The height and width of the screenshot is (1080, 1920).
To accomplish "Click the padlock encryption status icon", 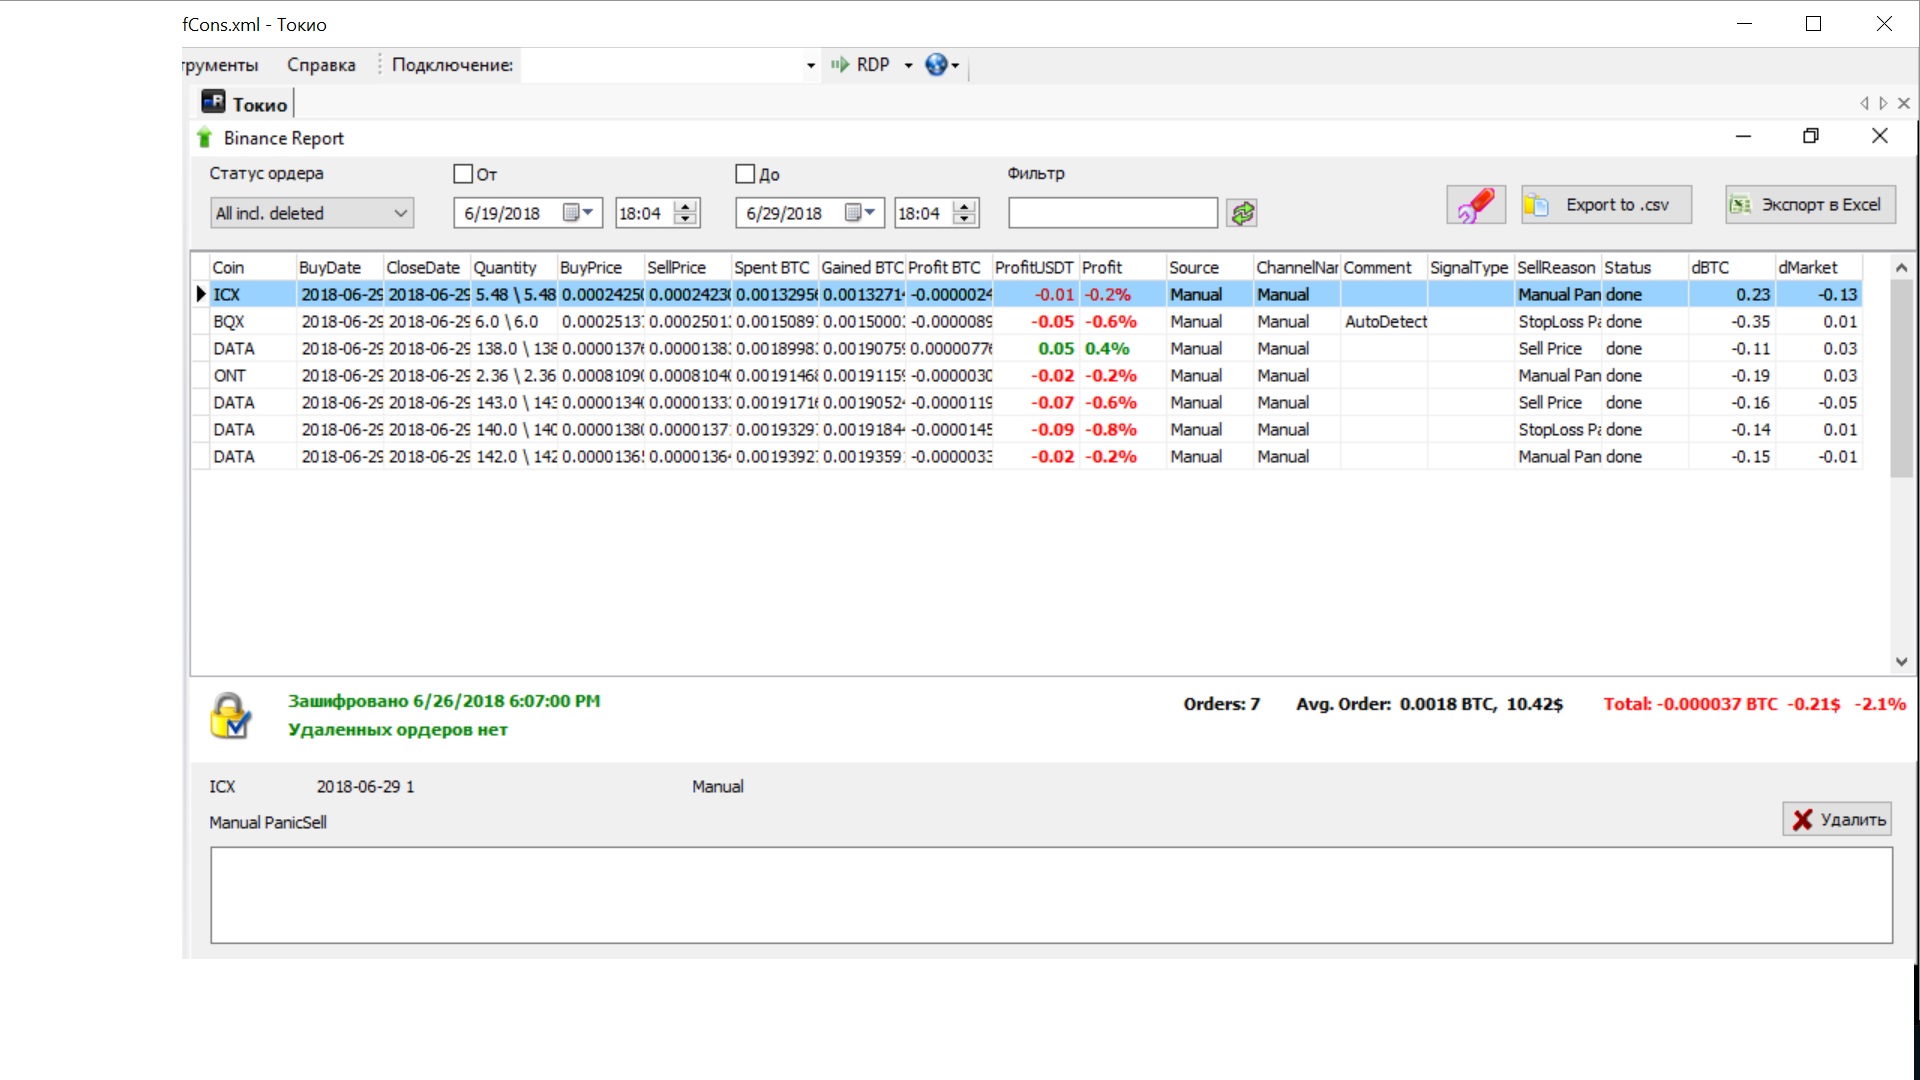I will (x=230, y=716).
